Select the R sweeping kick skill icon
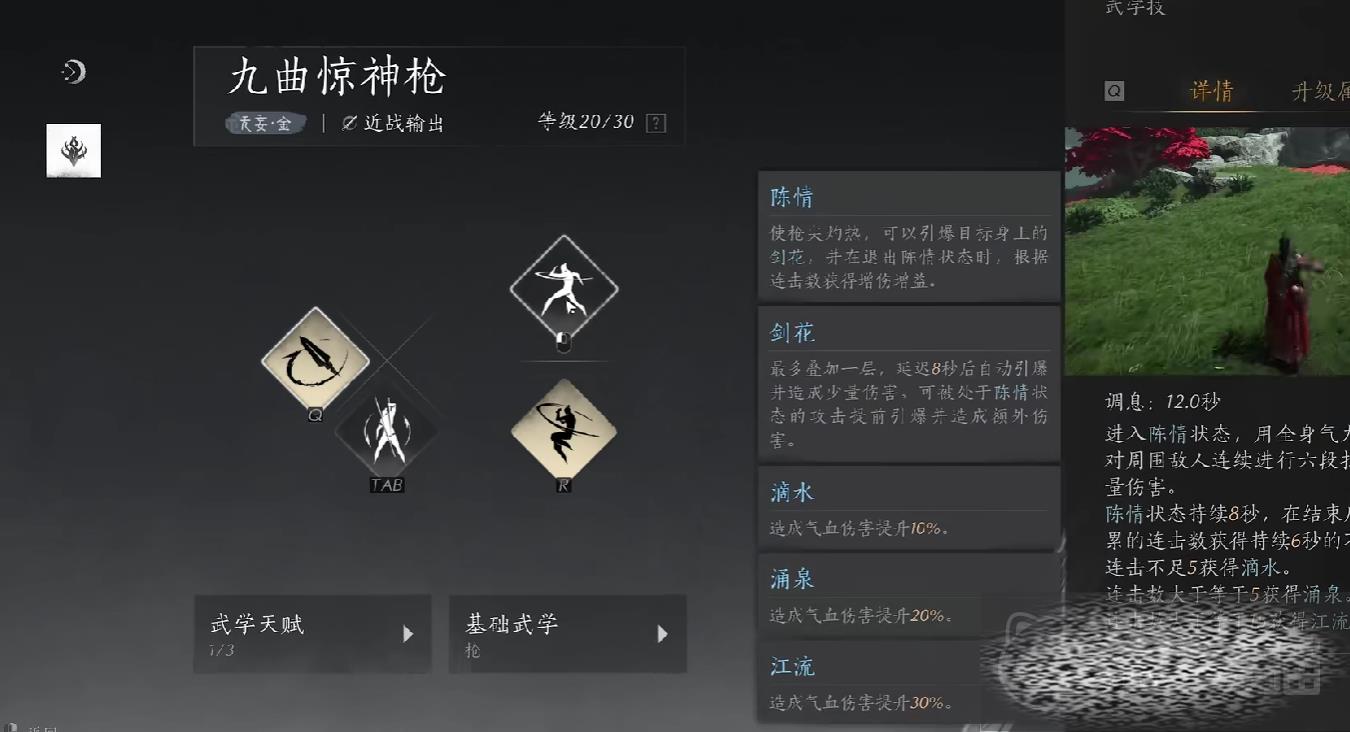The width and height of the screenshot is (1350, 732). (x=564, y=431)
